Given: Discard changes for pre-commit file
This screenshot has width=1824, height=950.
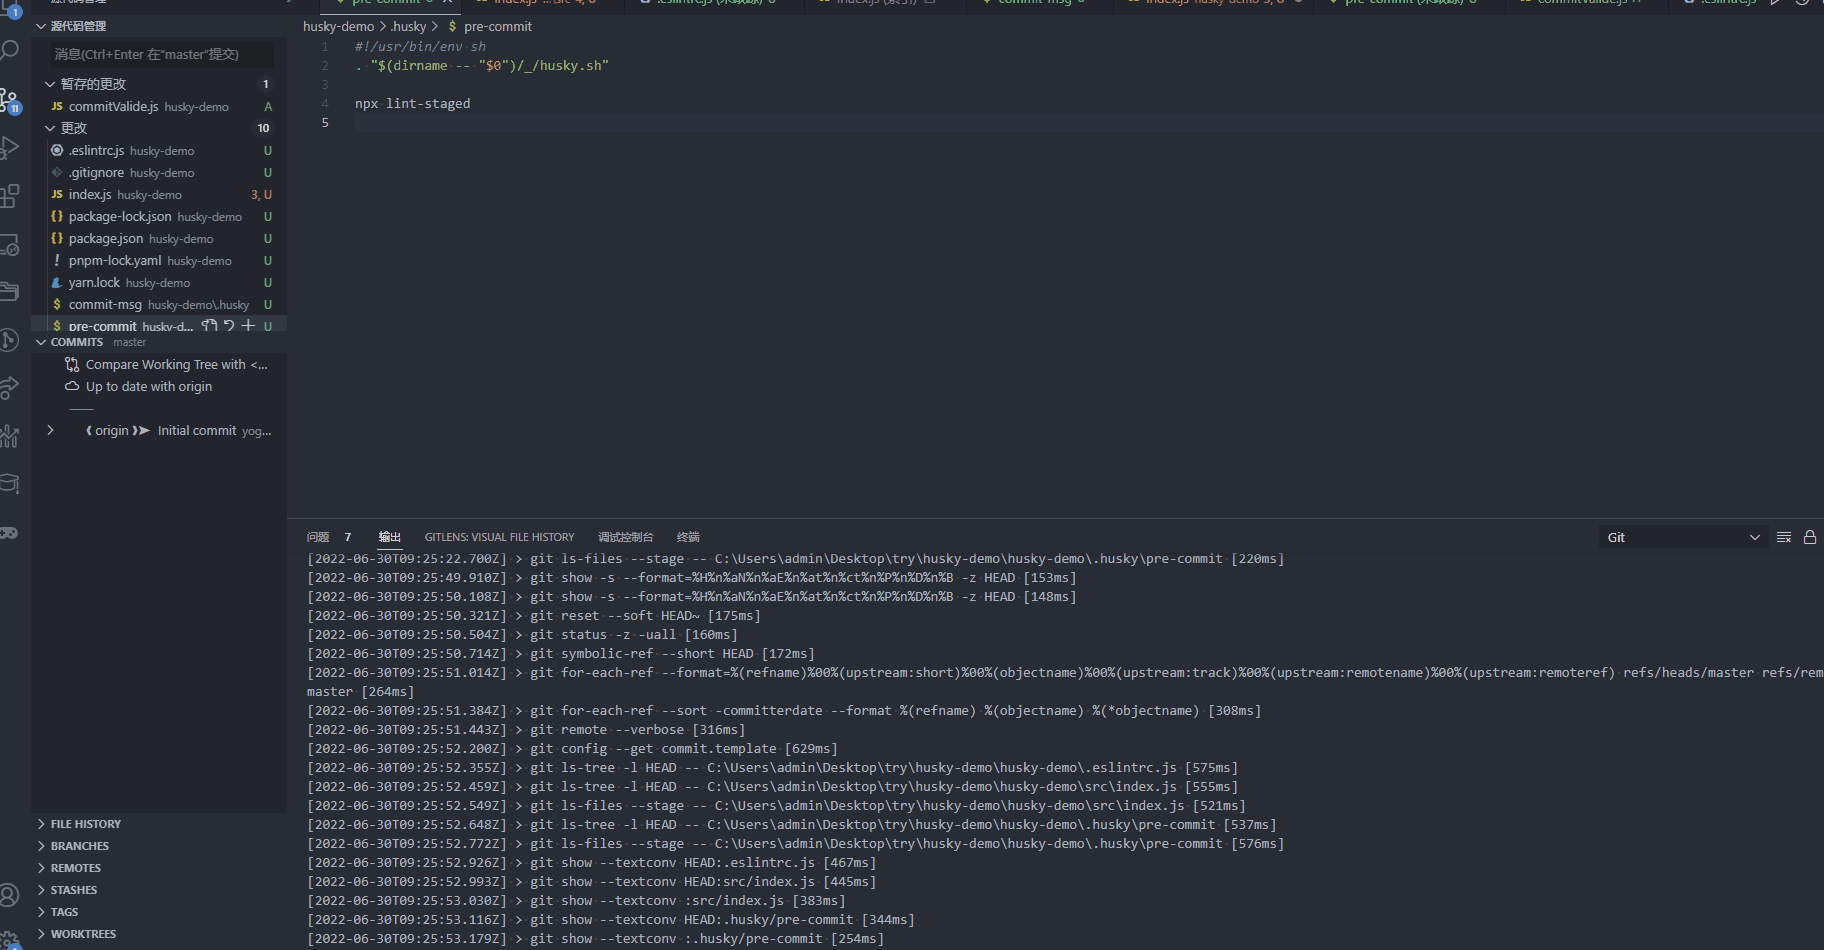Looking at the screenshot, I should tap(229, 325).
